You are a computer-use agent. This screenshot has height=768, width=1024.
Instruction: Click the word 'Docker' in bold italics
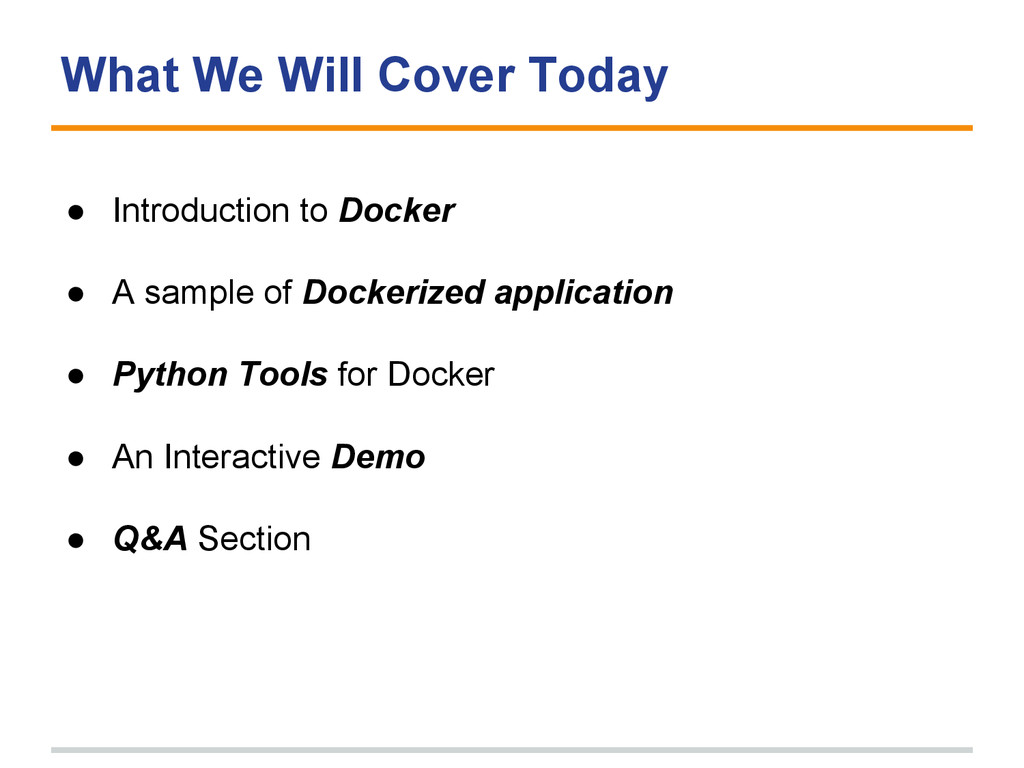click(x=396, y=211)
